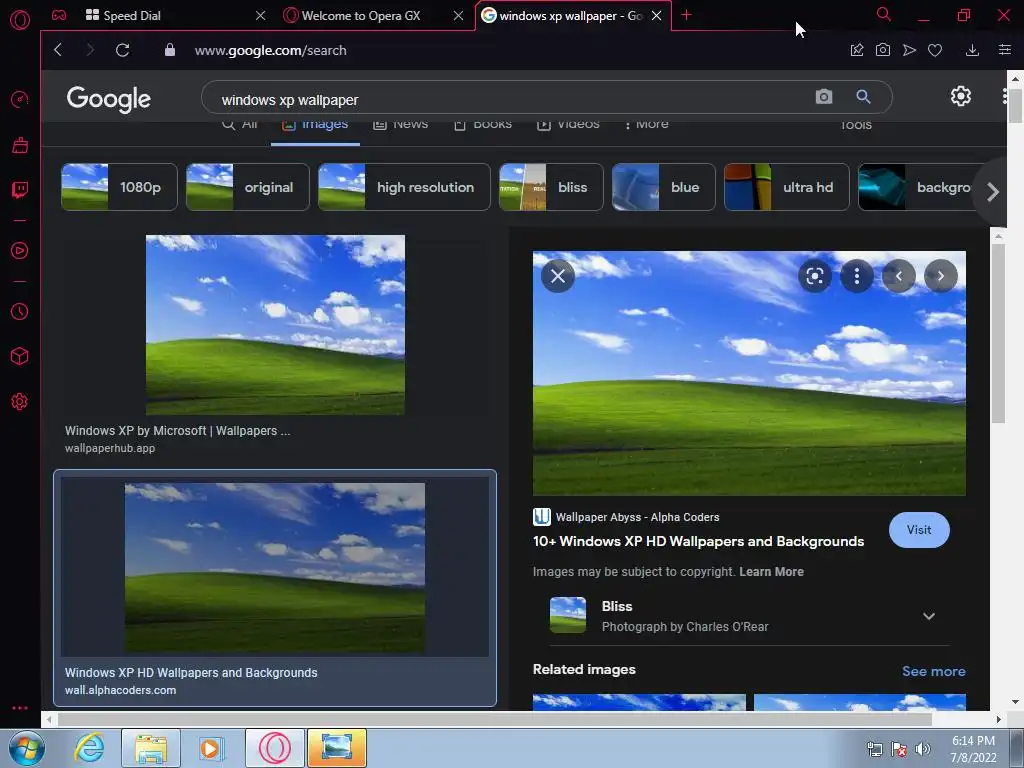Reload the current page
The width and height of the screenshot is (1024, 768).
[x=122, y=50]
